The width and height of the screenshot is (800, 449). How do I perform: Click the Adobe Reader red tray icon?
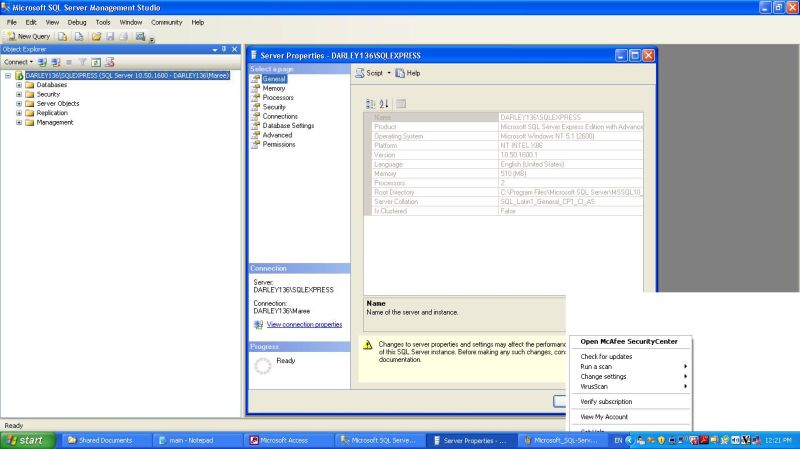pyautogui.click(x=704, y=440)
